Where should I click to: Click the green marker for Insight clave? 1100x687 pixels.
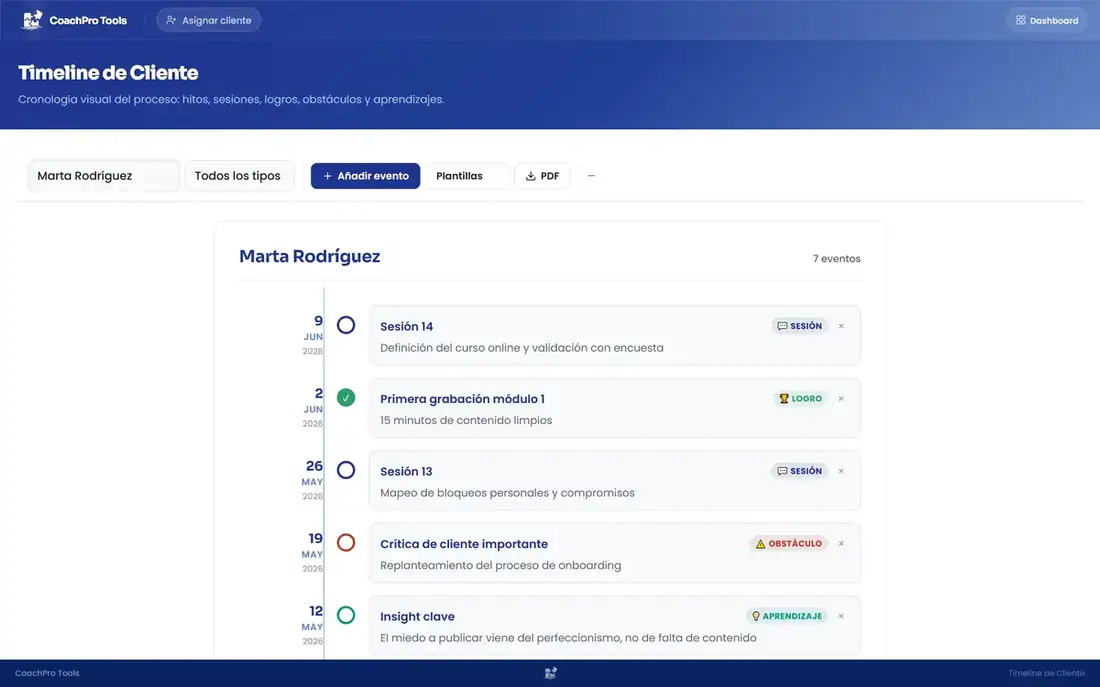[346, 615]
